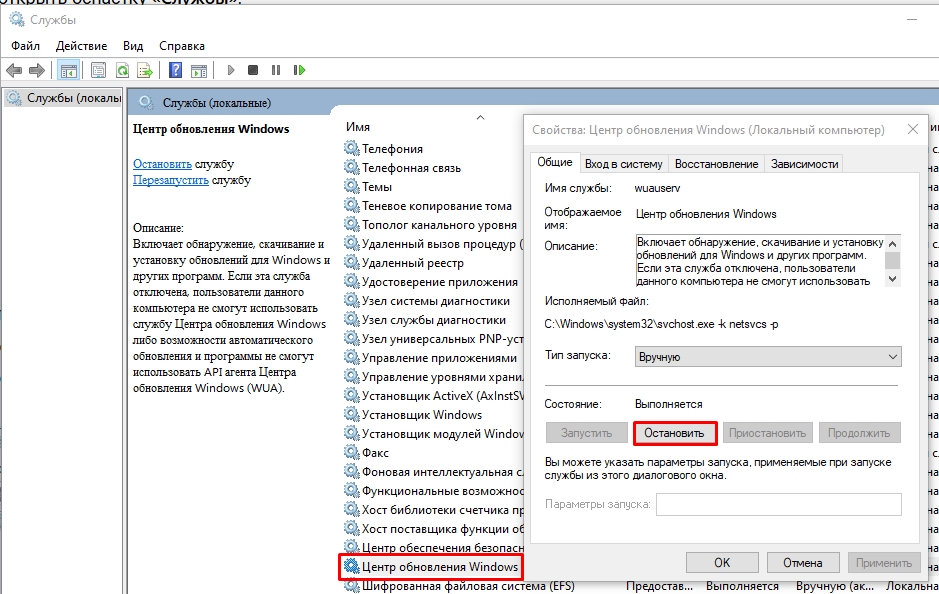This screenshot has height=594, width=939.
Task: Close the properties dialog with X
Action: [x=913, y=129]
